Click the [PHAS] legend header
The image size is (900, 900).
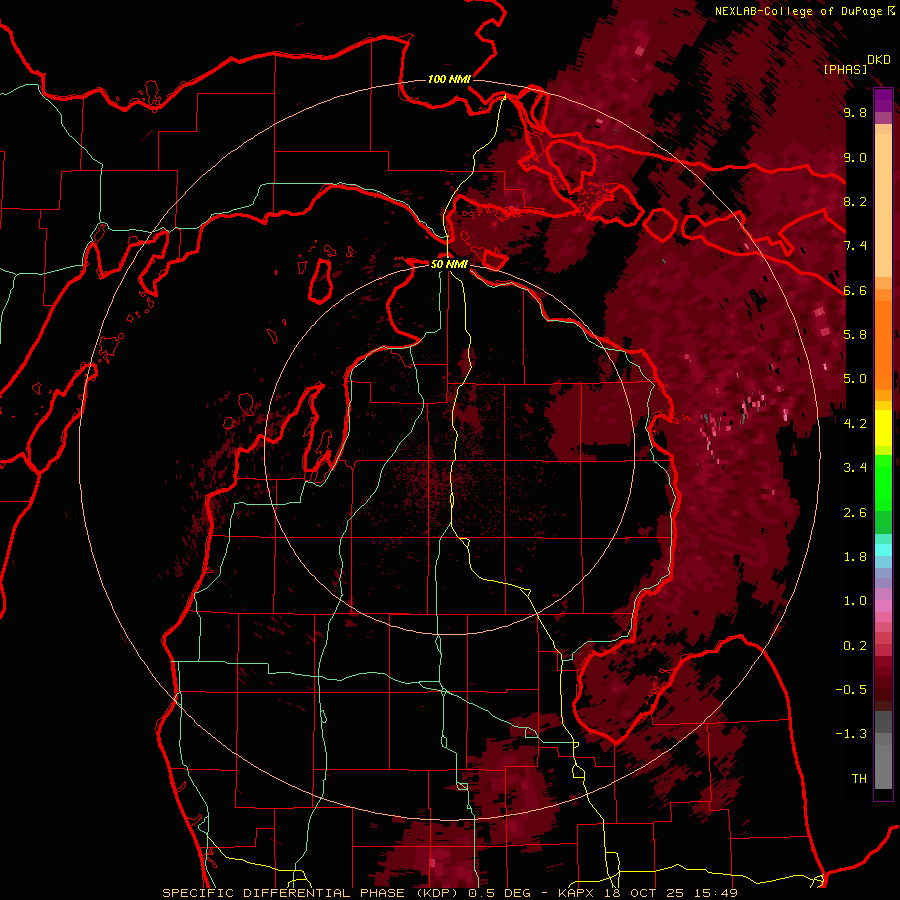point(845,69)
